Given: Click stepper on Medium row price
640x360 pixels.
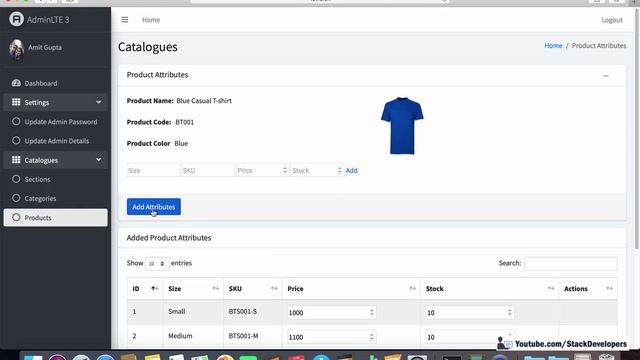Looking at the screenshot, I should click(x=371, y=337).
